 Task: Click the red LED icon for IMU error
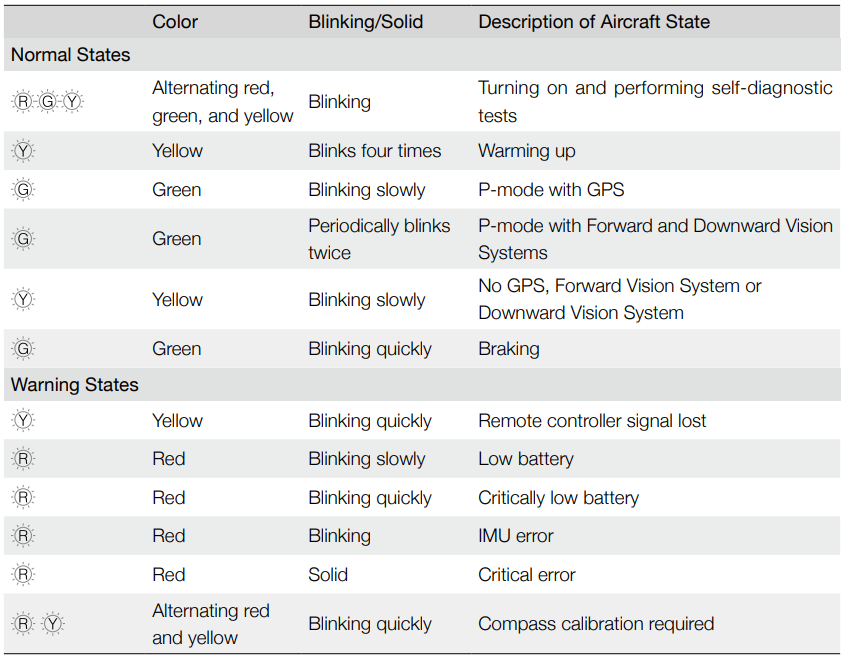pos(24,536)
